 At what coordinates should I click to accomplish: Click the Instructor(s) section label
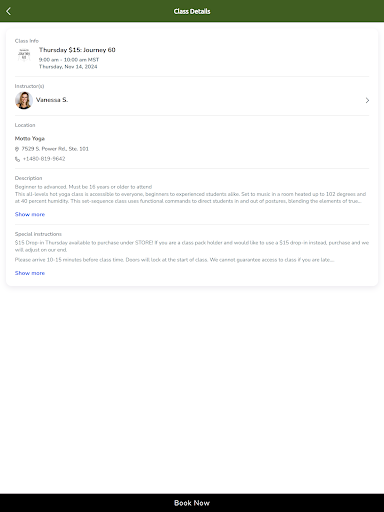point(29,86)
